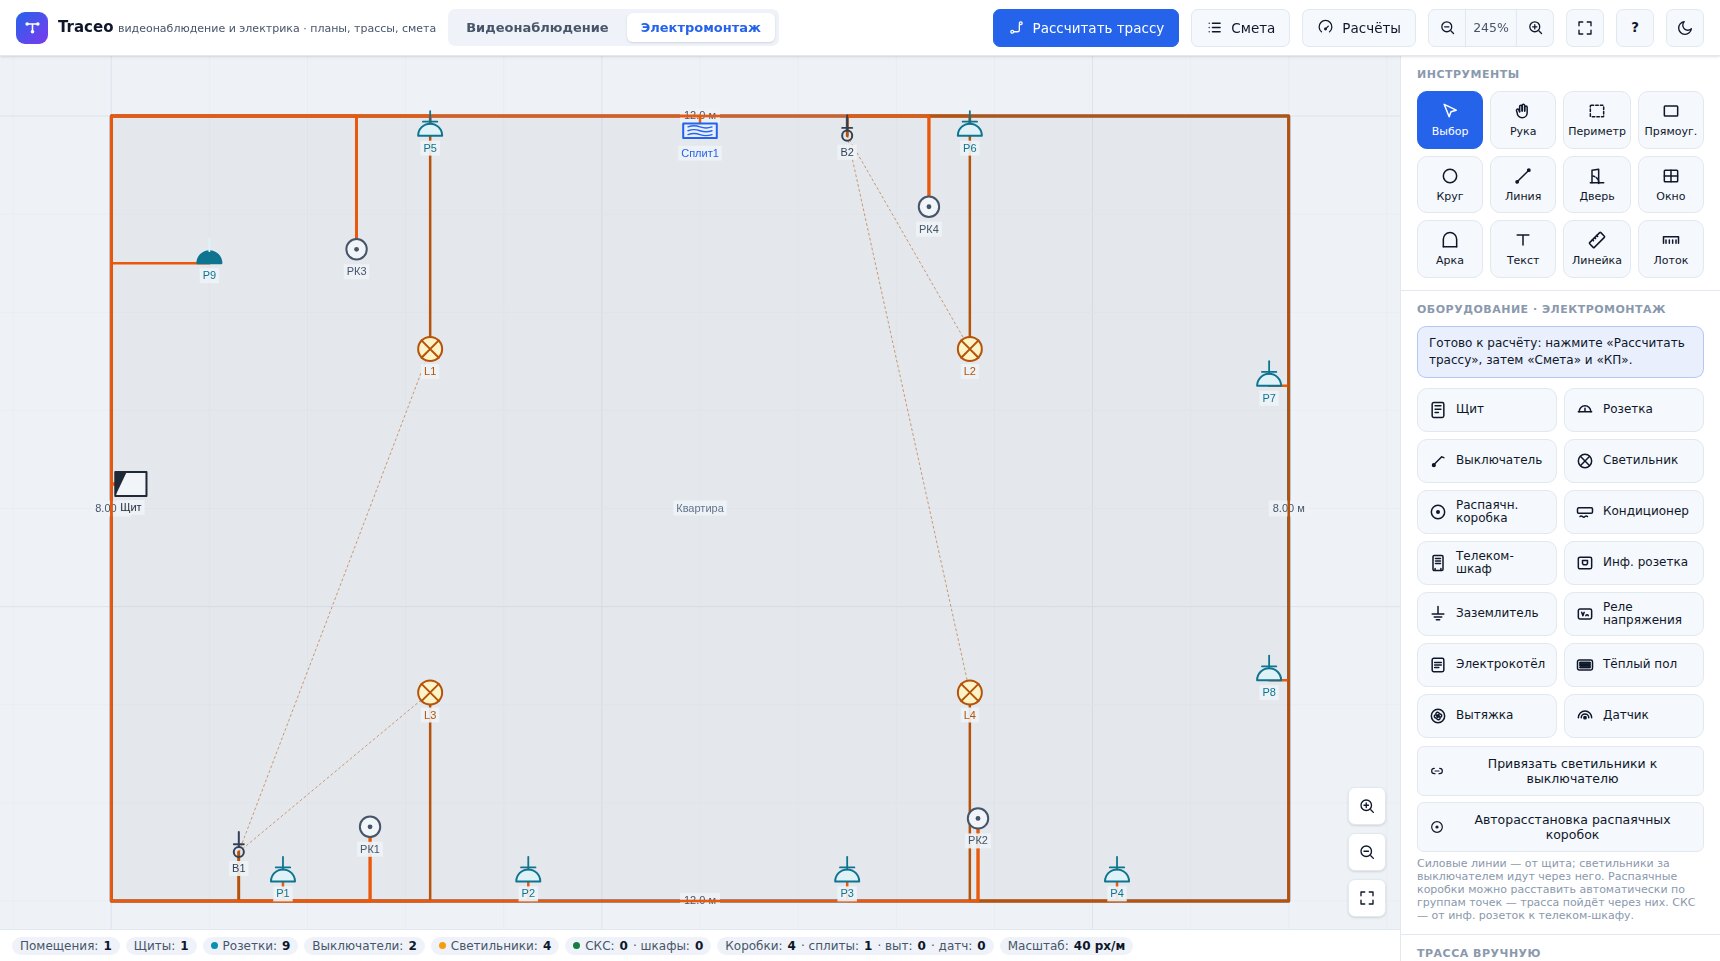Add an Инф. розетка data socket

coord(1634,562)
